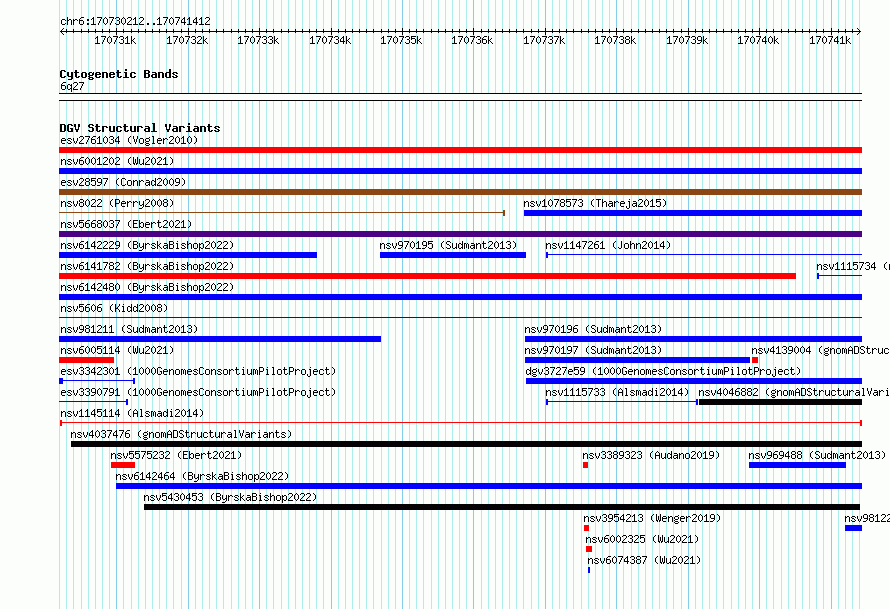Select the blue nsv981211 variant bar
The width and height of the screenshot is (890, 609).
pyautogui.click(x=220, y=339)
